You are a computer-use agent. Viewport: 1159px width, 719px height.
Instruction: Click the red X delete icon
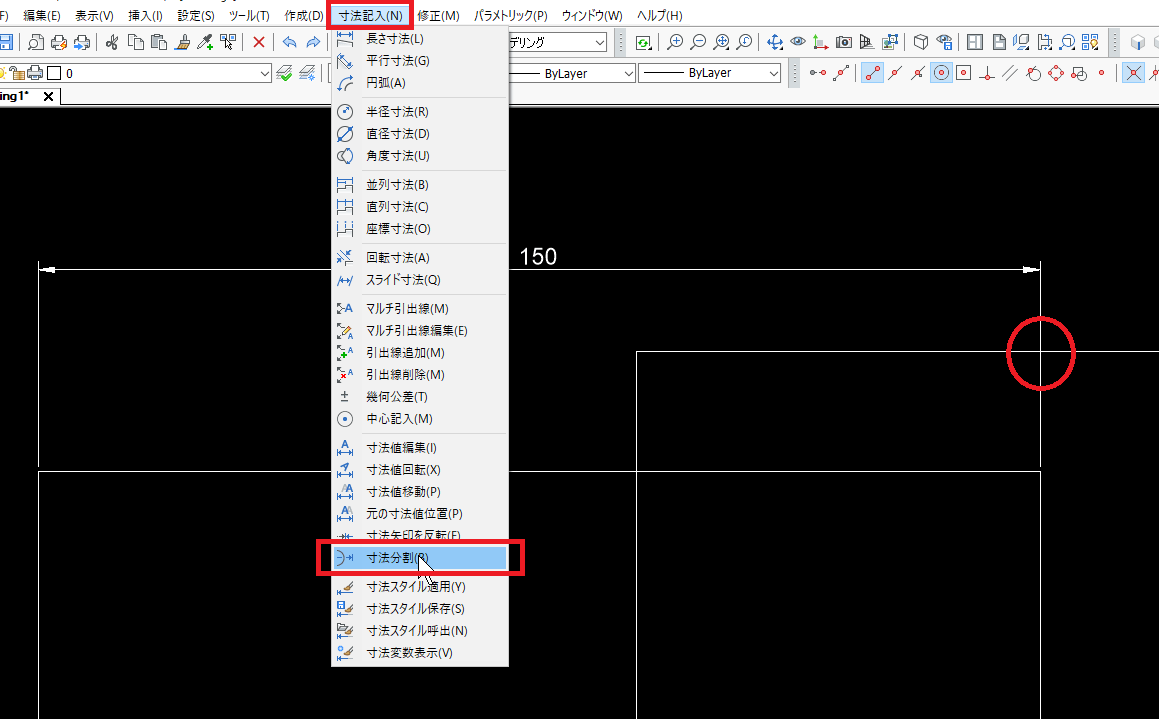point(259,42)
